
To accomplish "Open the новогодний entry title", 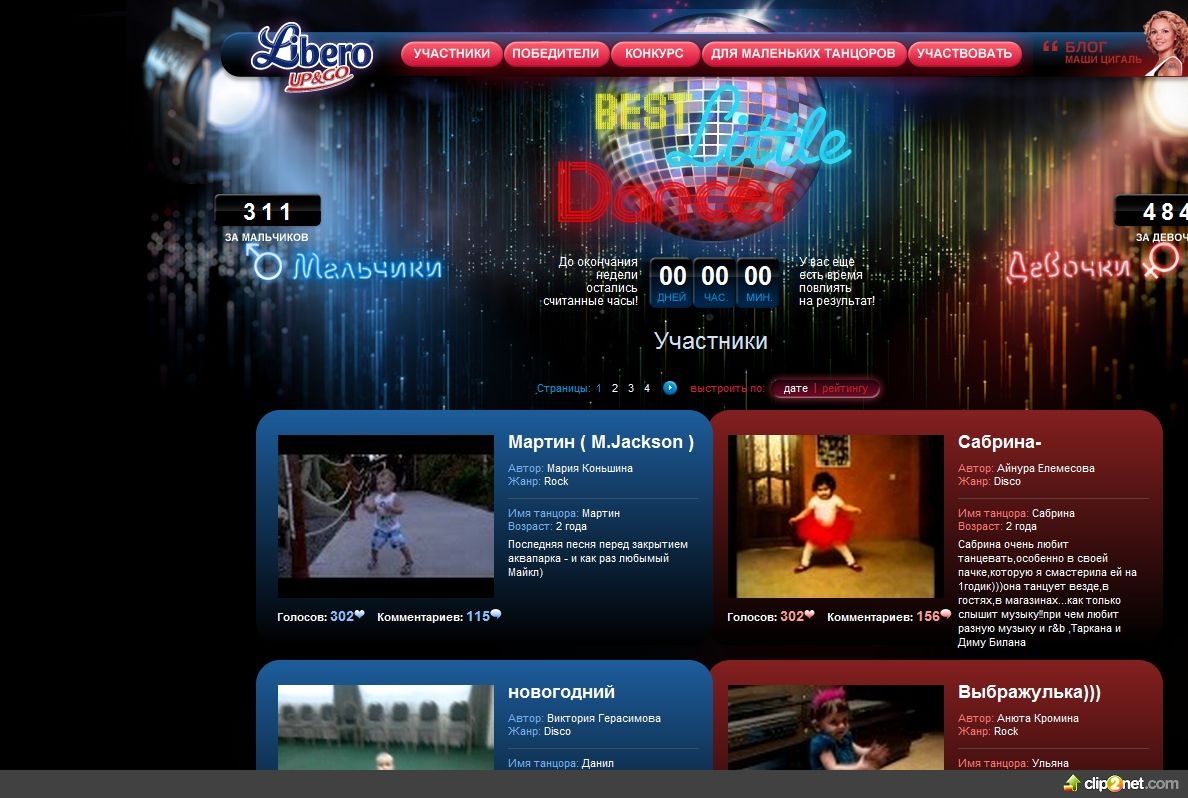I will pyautogui.click(x=561, y=692).
